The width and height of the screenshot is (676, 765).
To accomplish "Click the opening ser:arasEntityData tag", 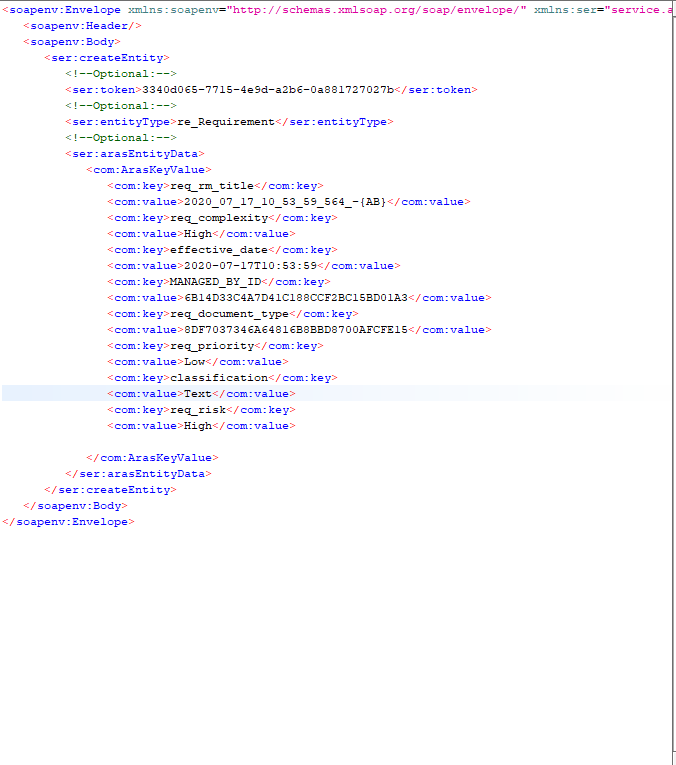I will point(135,154).
